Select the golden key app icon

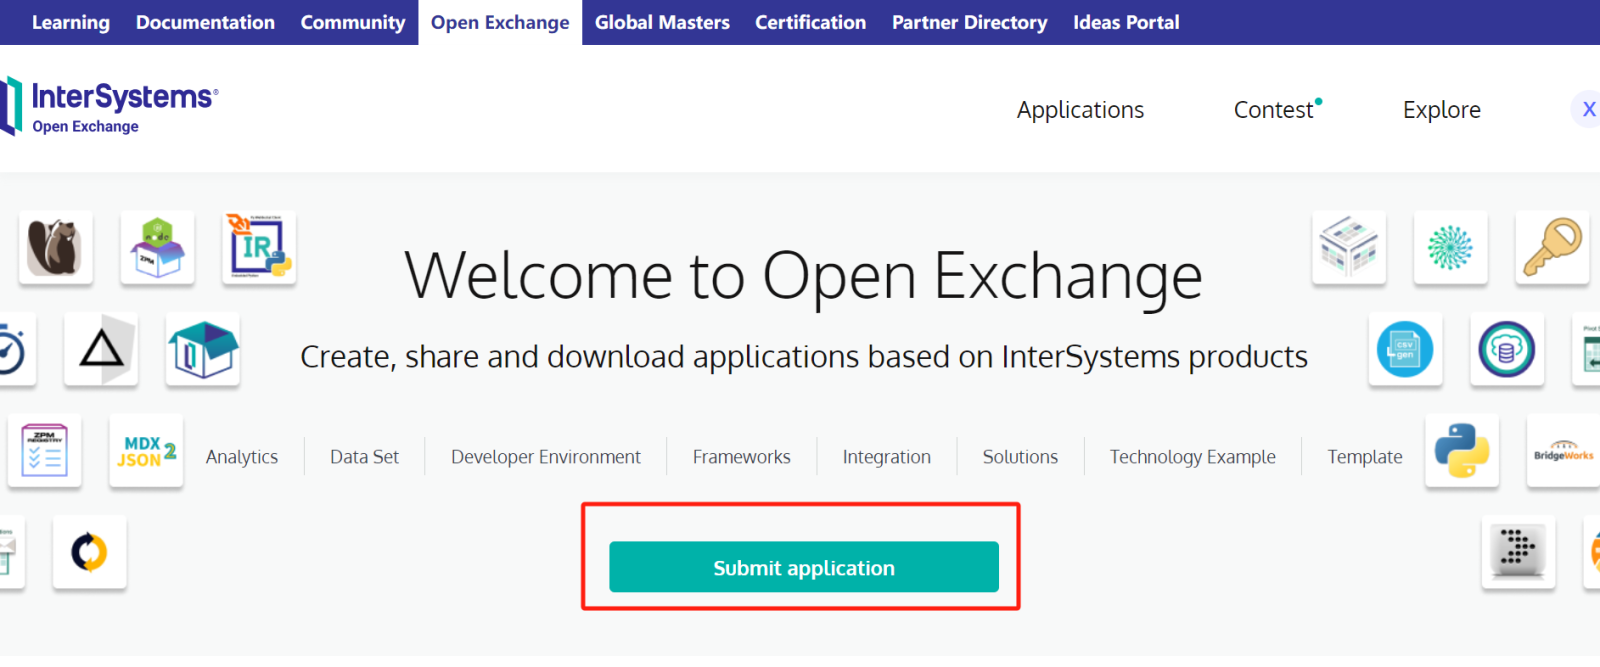point(1551,247)
